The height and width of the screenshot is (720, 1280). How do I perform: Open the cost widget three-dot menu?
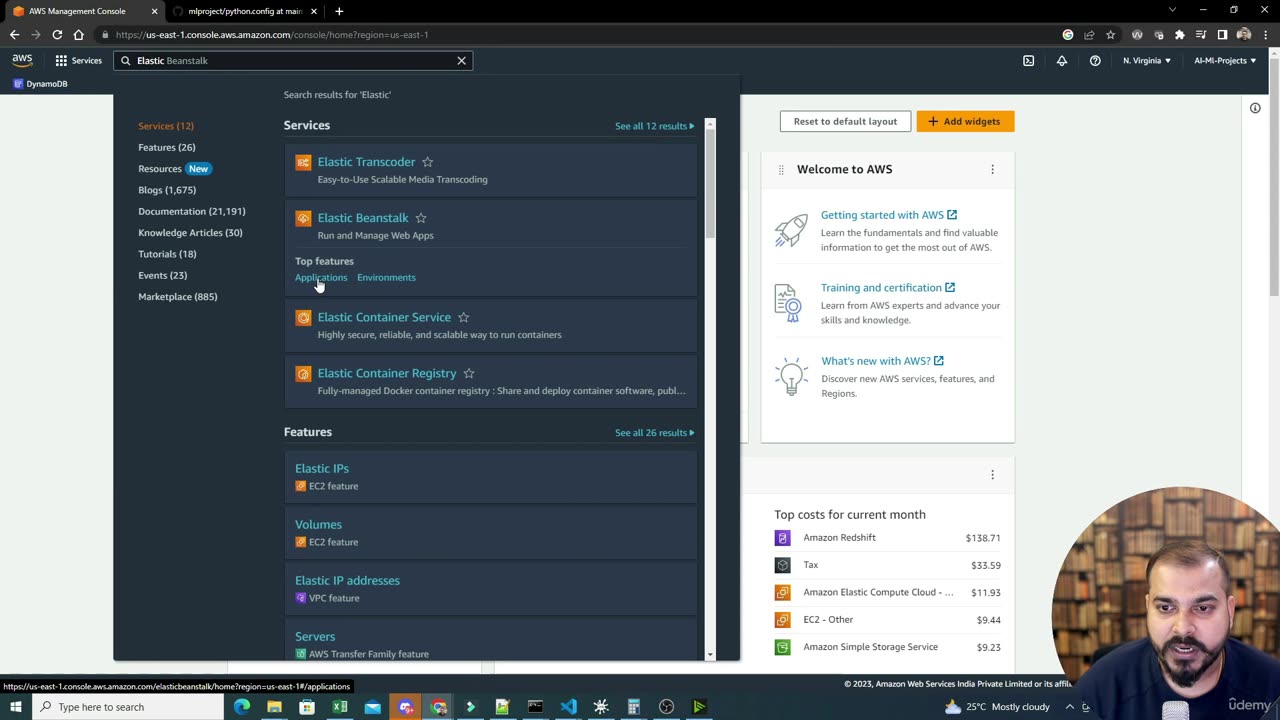pyautogui.click(x=992, y=475)
